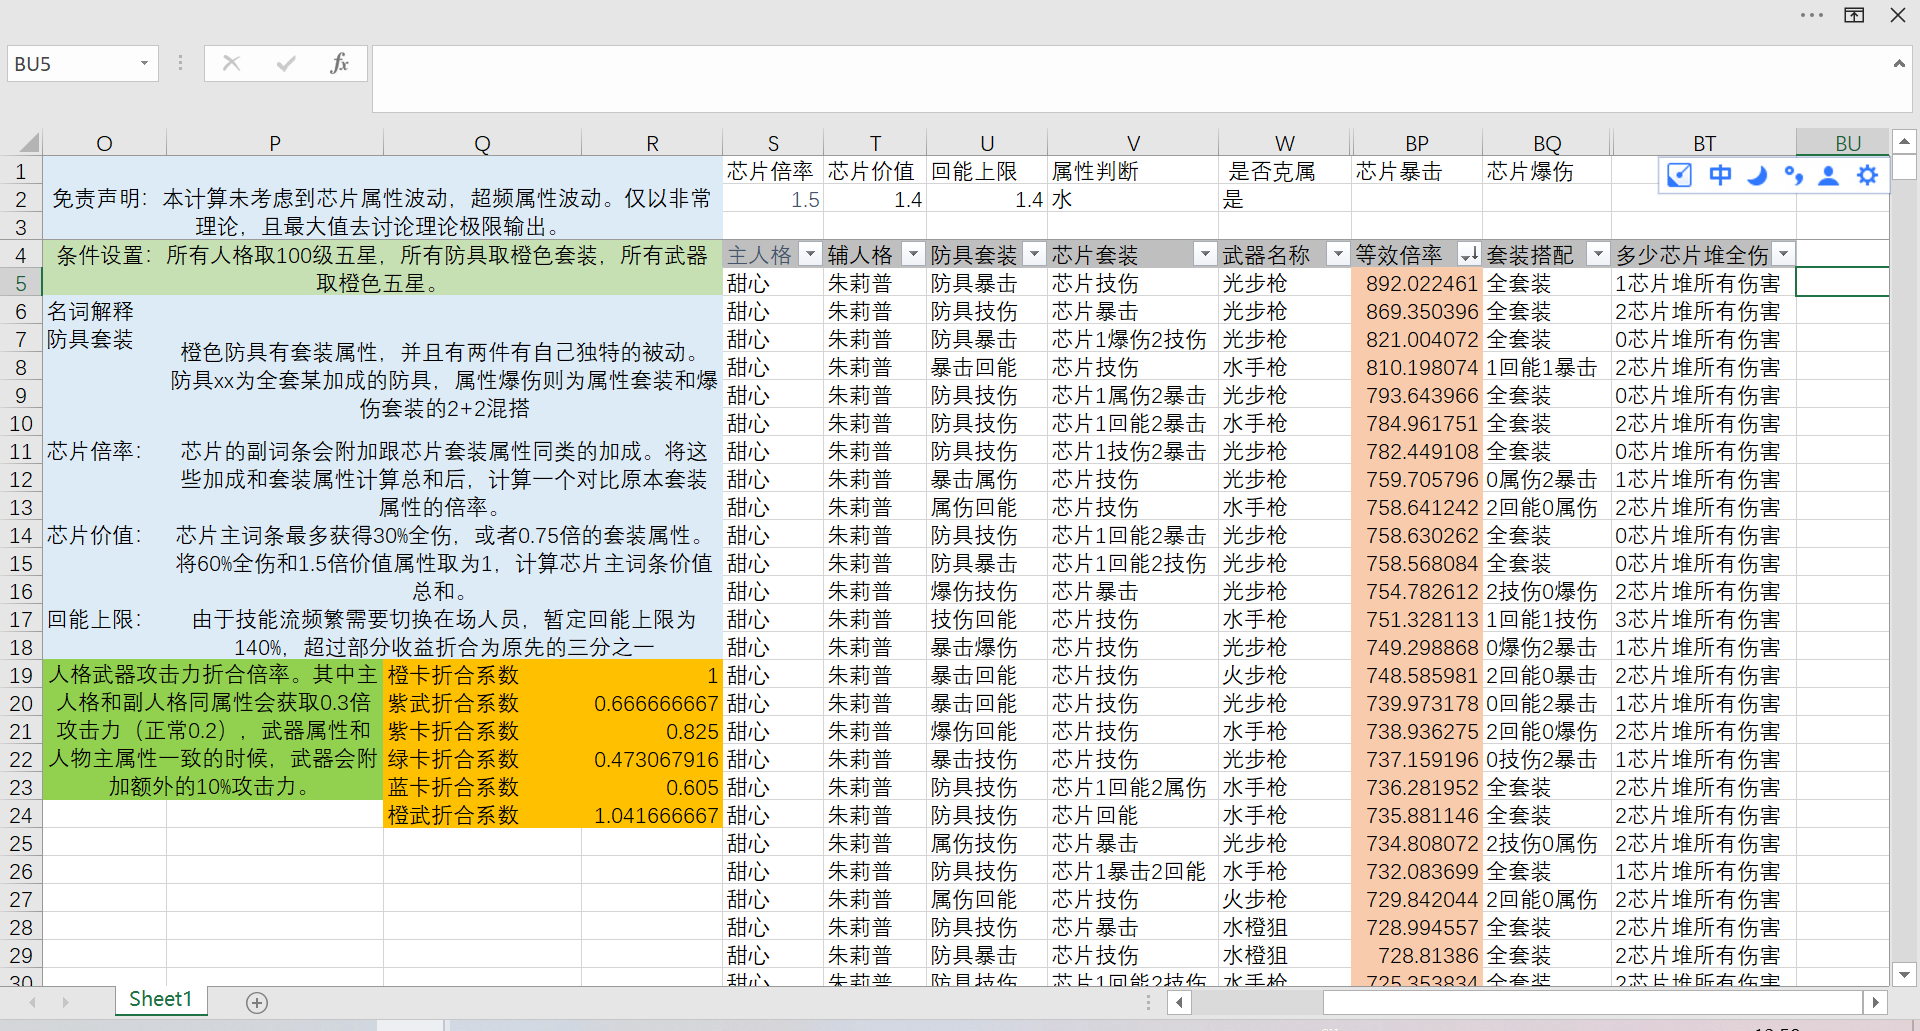
Task: Select row header 19
Action: pyautogui.click(x=21, y=675)
